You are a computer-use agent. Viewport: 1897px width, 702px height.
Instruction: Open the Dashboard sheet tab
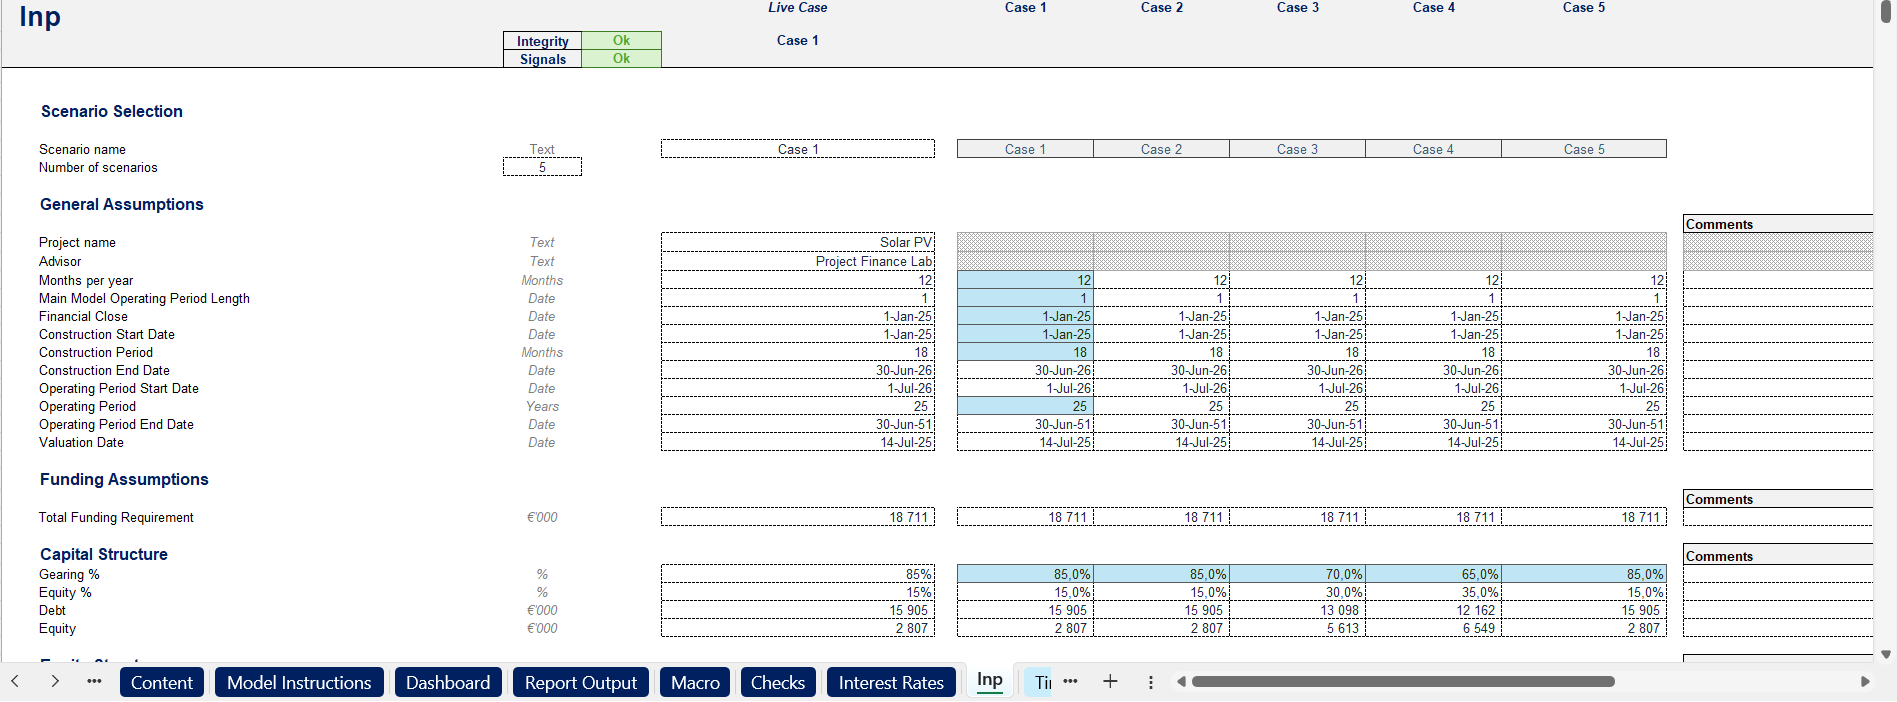click(x=448, y=682)
